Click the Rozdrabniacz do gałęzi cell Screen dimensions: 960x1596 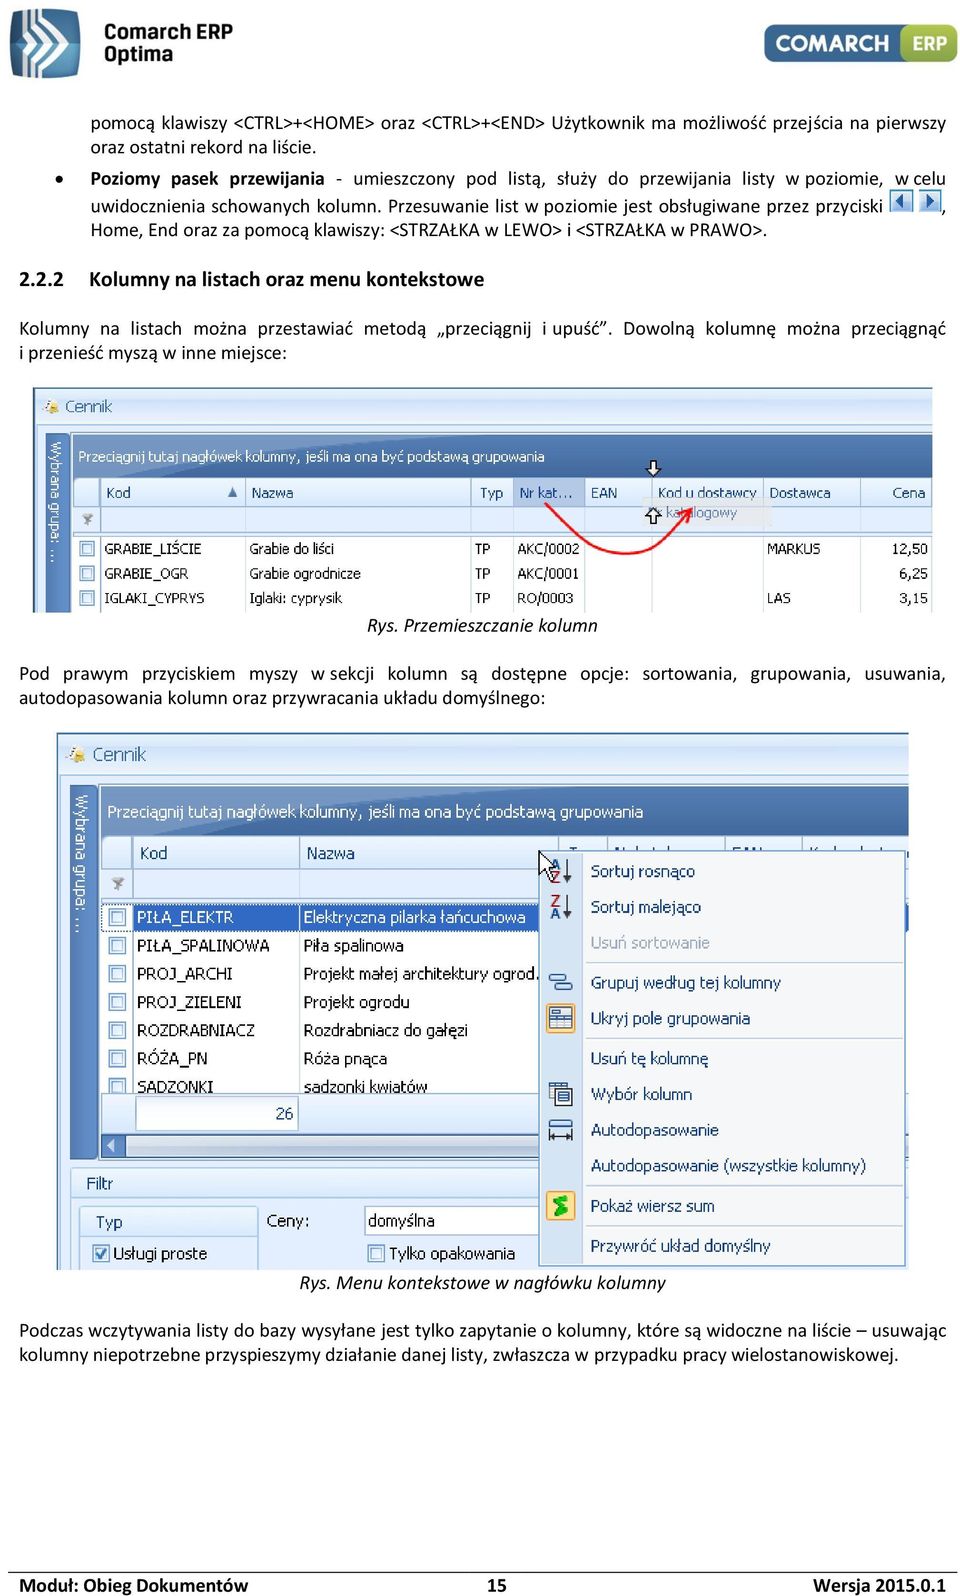[419, 1030]
